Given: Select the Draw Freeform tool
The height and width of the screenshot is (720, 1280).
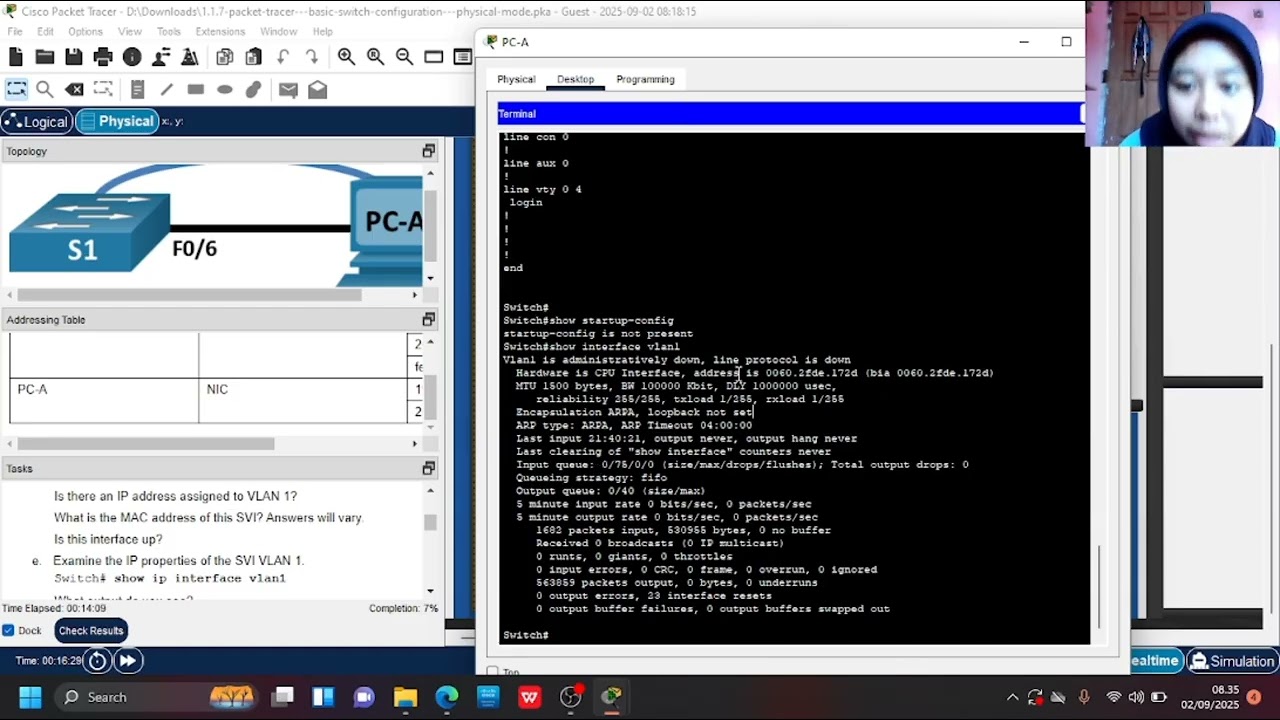Looking at the screenshot, I should [x=253, y=89].
